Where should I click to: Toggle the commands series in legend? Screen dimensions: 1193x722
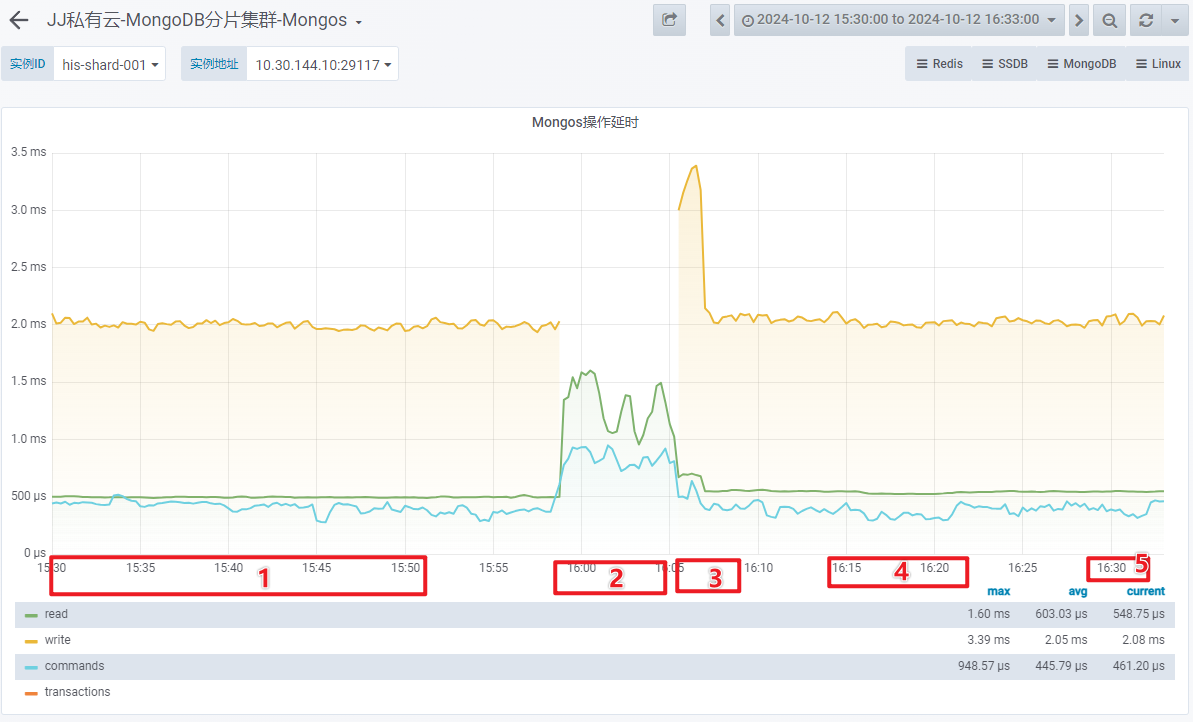pyautogui.click(x=74, y=666)
